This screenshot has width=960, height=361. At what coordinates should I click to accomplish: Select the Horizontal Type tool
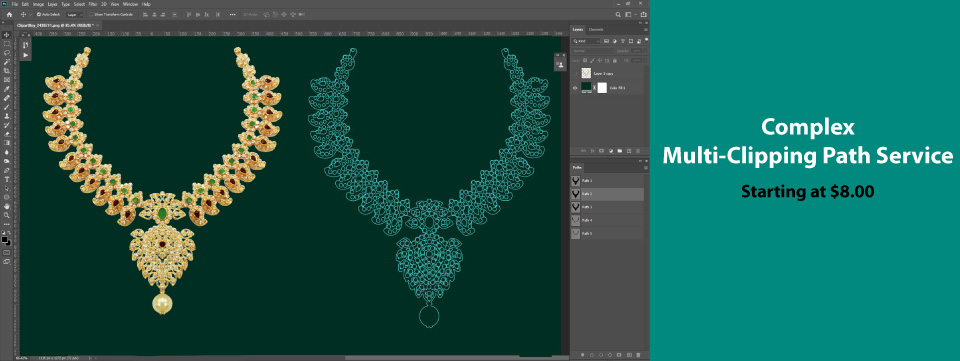(x=7, y=179)
